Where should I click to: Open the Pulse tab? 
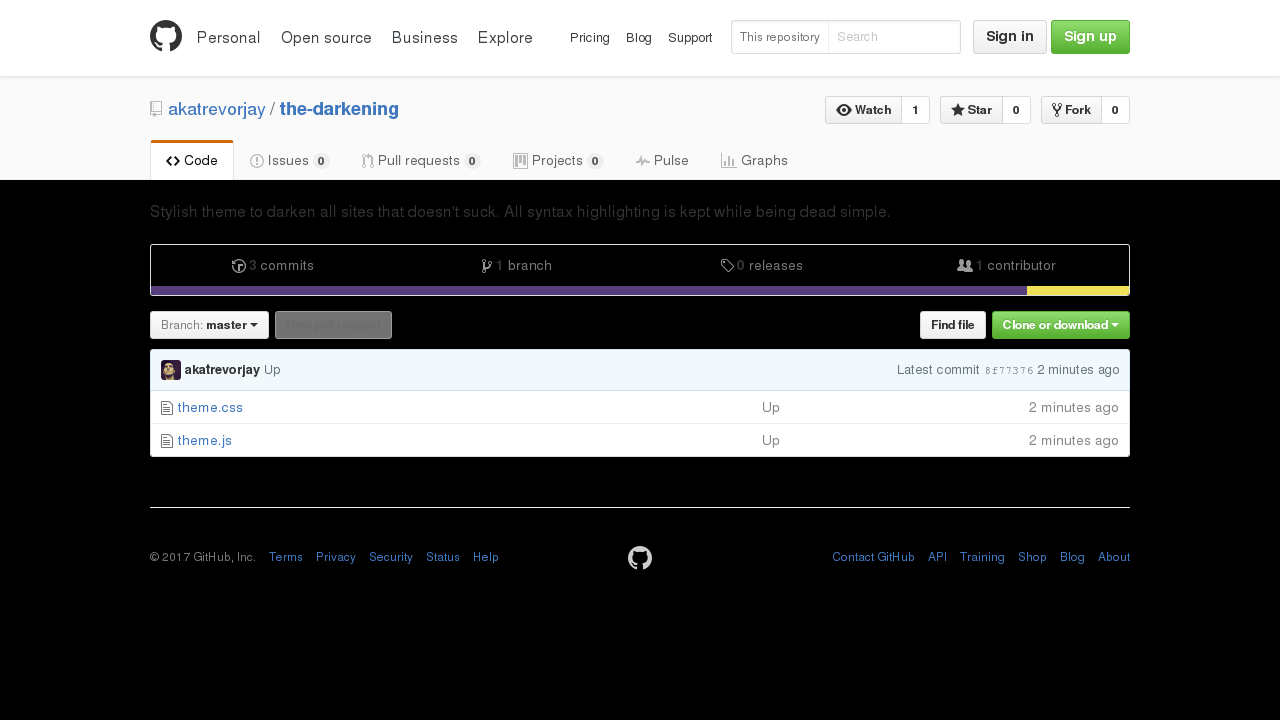point(662,161)
